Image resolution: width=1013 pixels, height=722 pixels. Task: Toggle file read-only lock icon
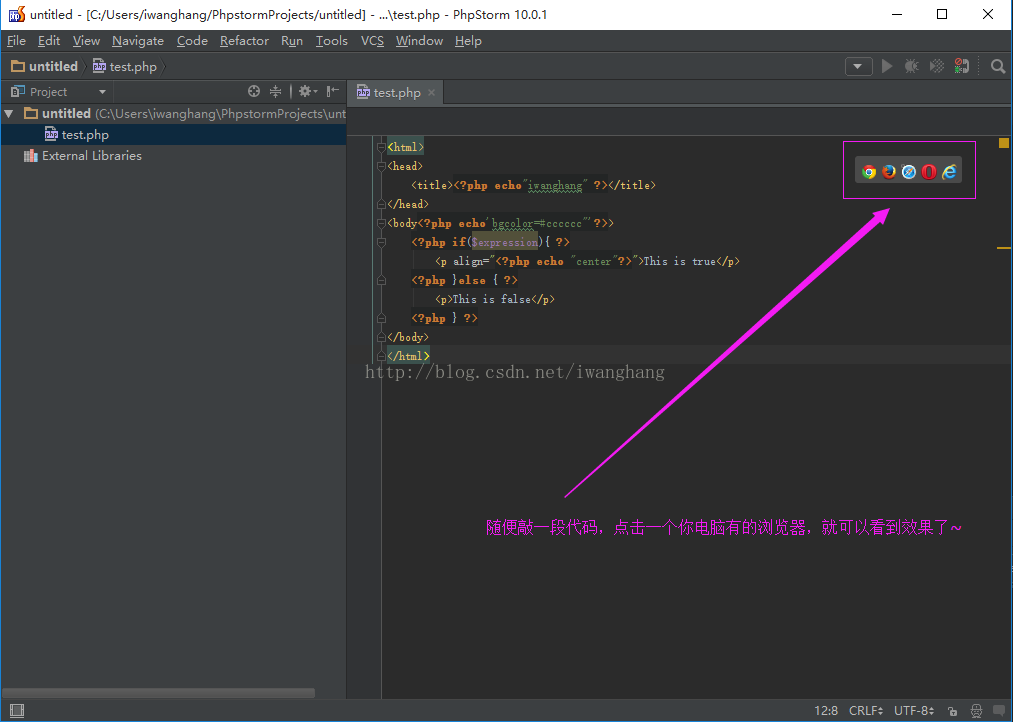951,710
